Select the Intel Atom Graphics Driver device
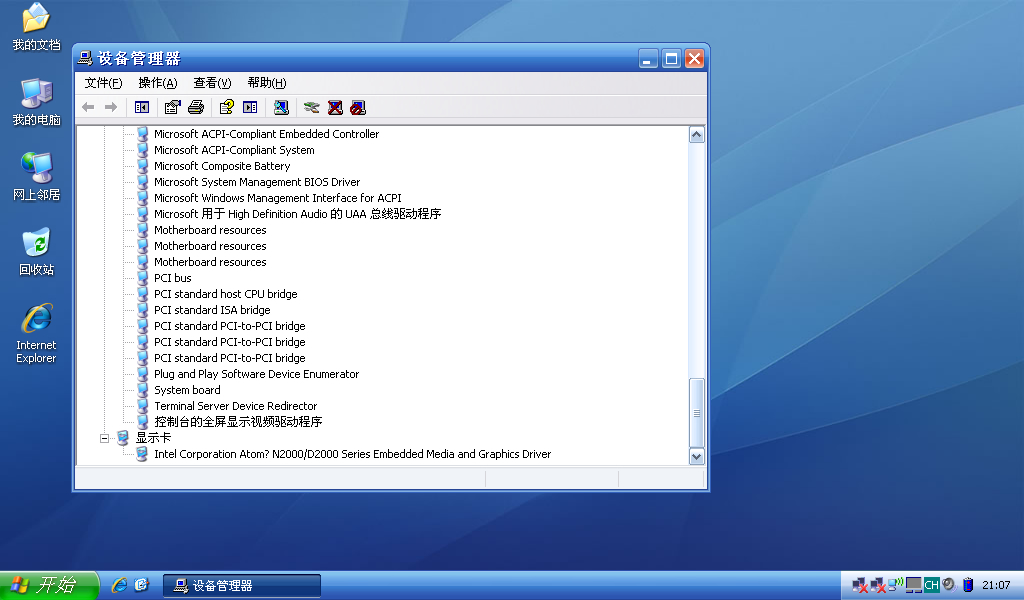 352,454
